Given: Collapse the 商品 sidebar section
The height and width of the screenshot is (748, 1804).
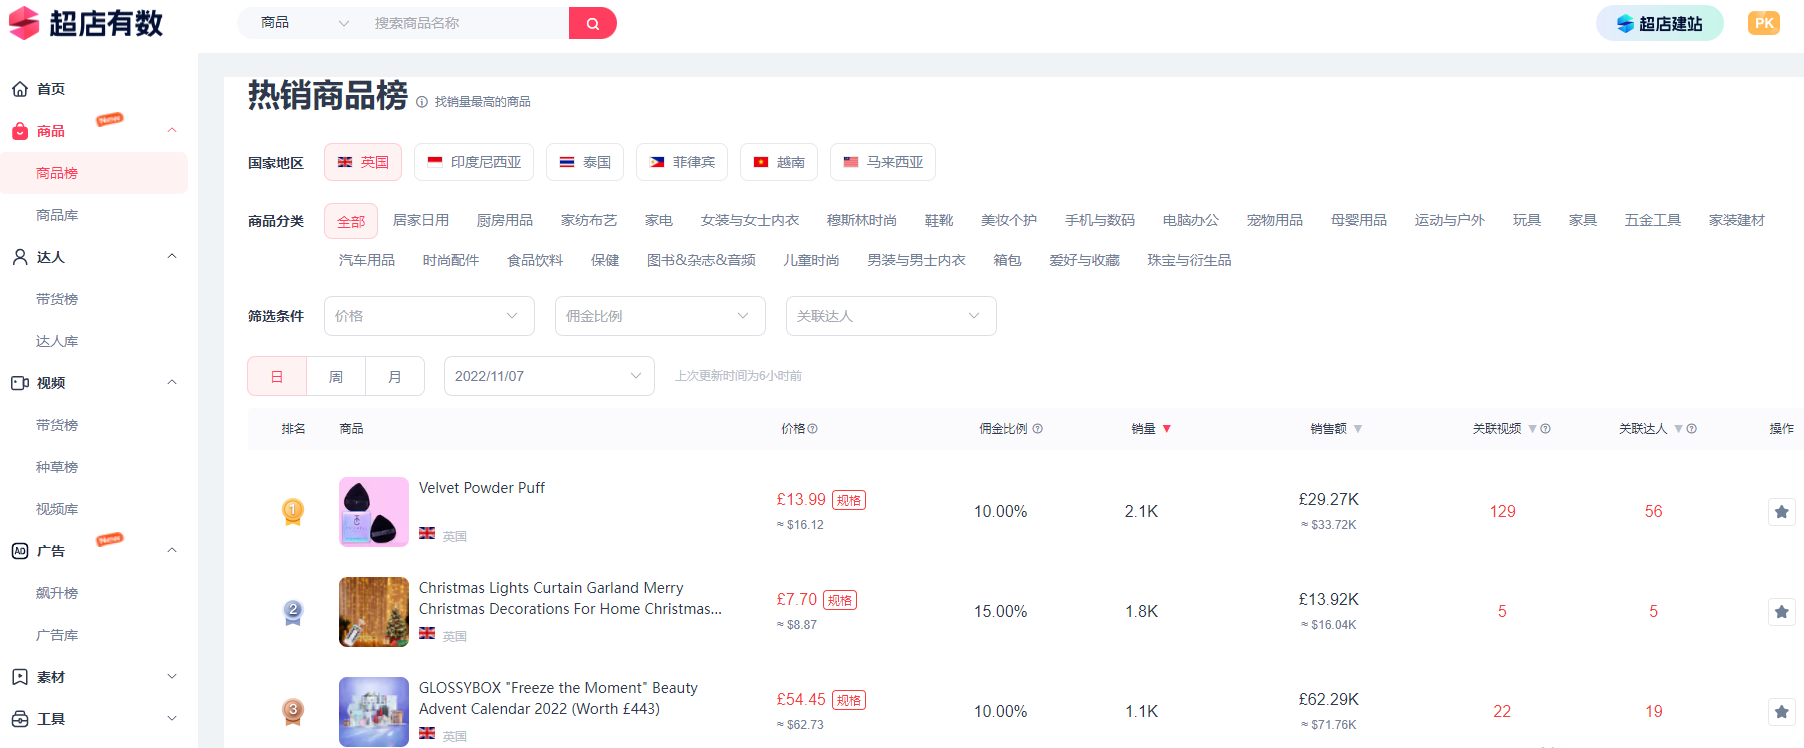Looking at the screenshot, I should coord(172,131).
